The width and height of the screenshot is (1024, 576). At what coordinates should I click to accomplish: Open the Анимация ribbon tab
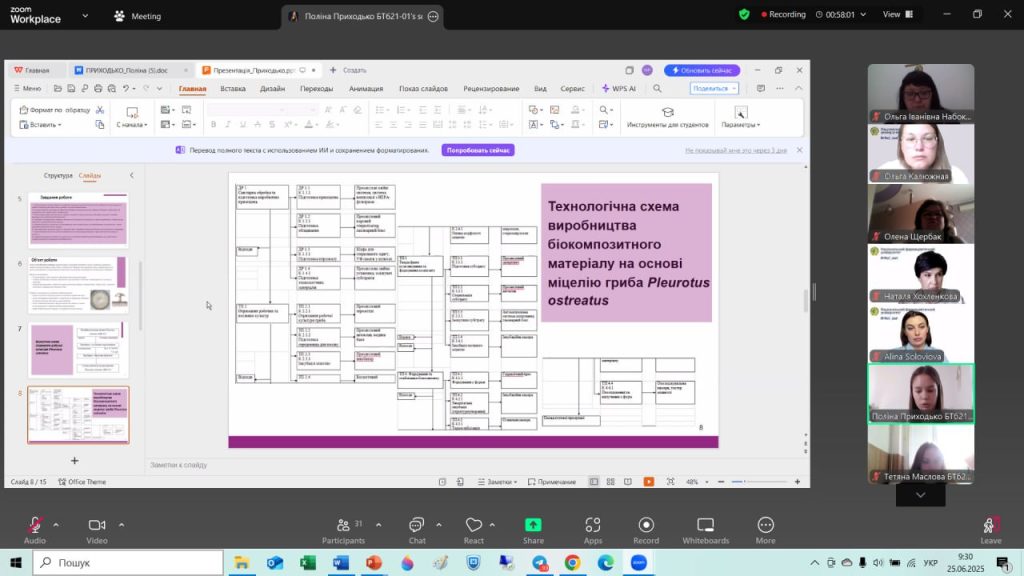pyautogui.click(x=366, y=88)
